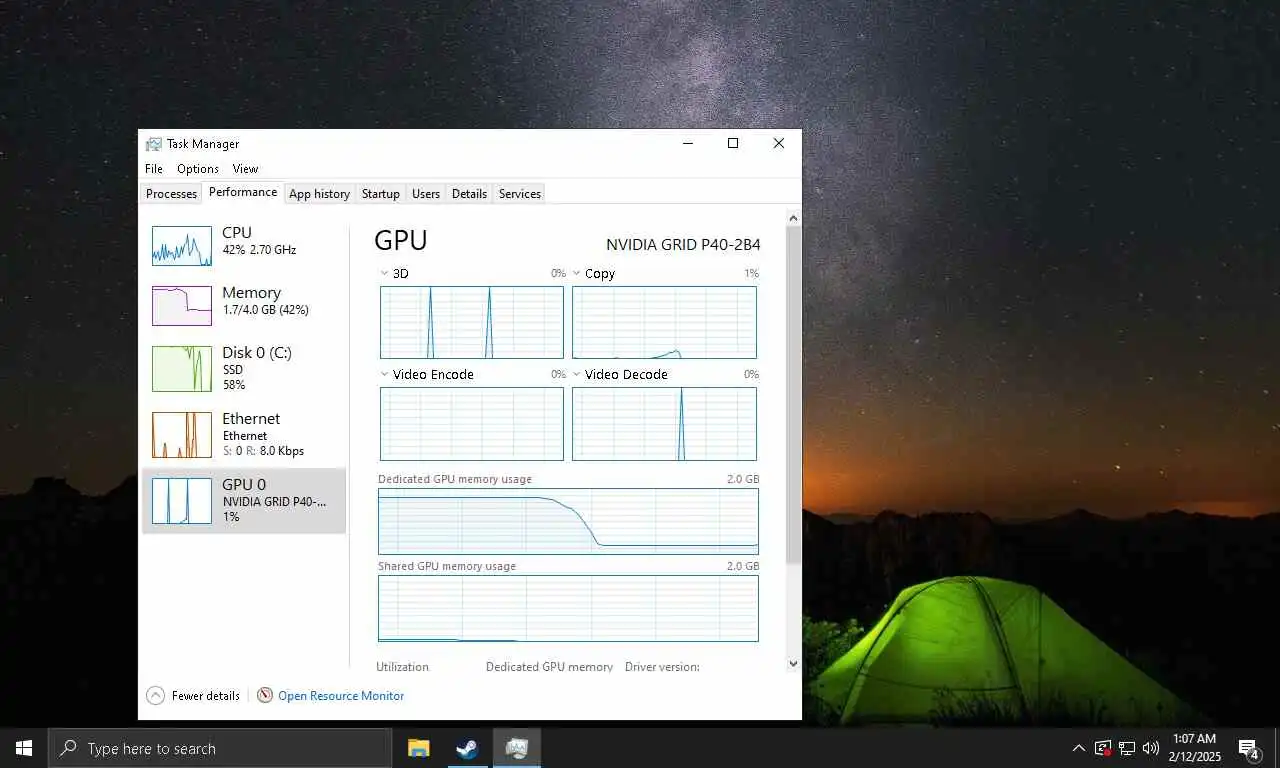Click the Fewer details chevron icon
Viewport: 1280px width, 768px height.
pos(155,695)
